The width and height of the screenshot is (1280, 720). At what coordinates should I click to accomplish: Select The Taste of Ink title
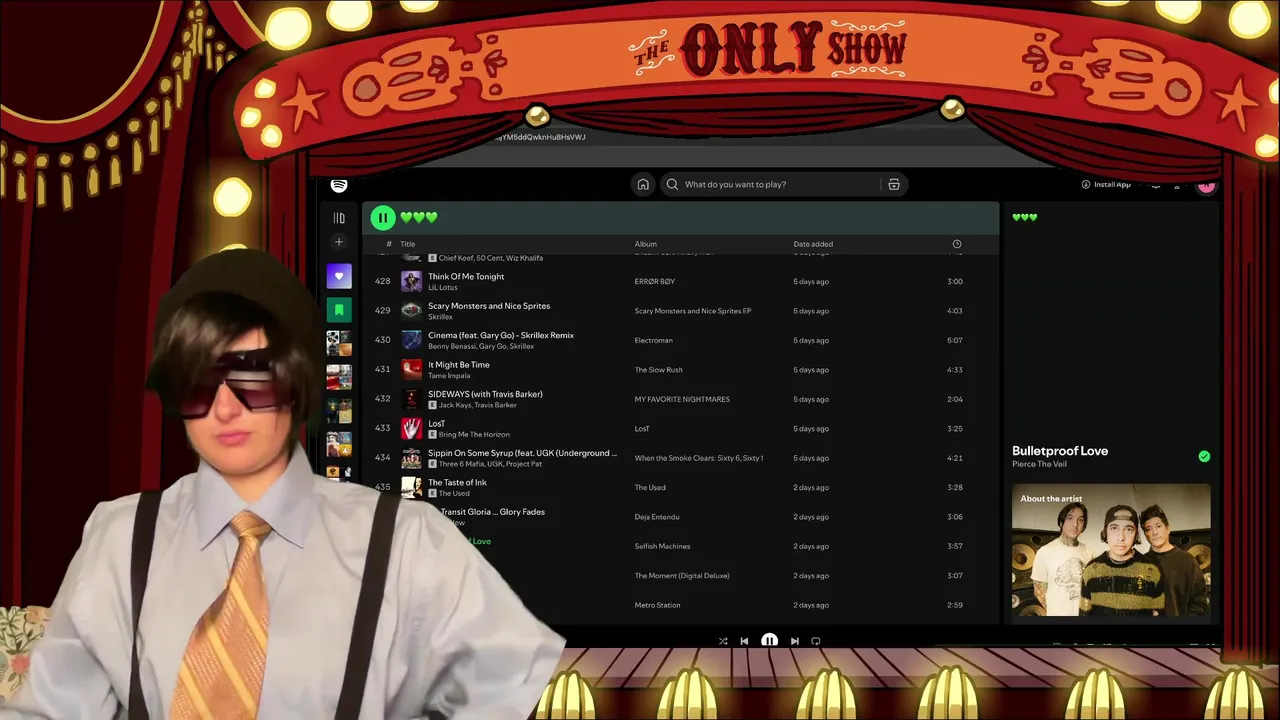[457, 482]
